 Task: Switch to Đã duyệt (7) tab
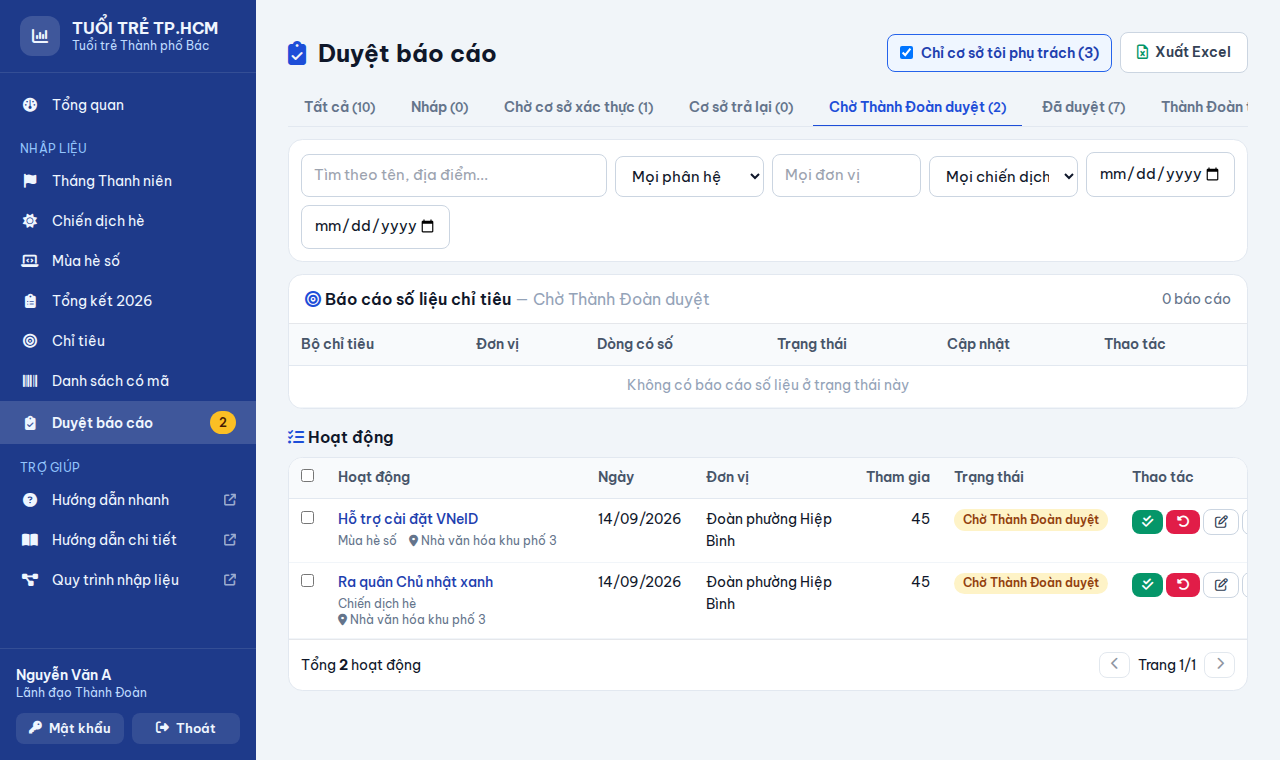click(x=1084, y=107)
